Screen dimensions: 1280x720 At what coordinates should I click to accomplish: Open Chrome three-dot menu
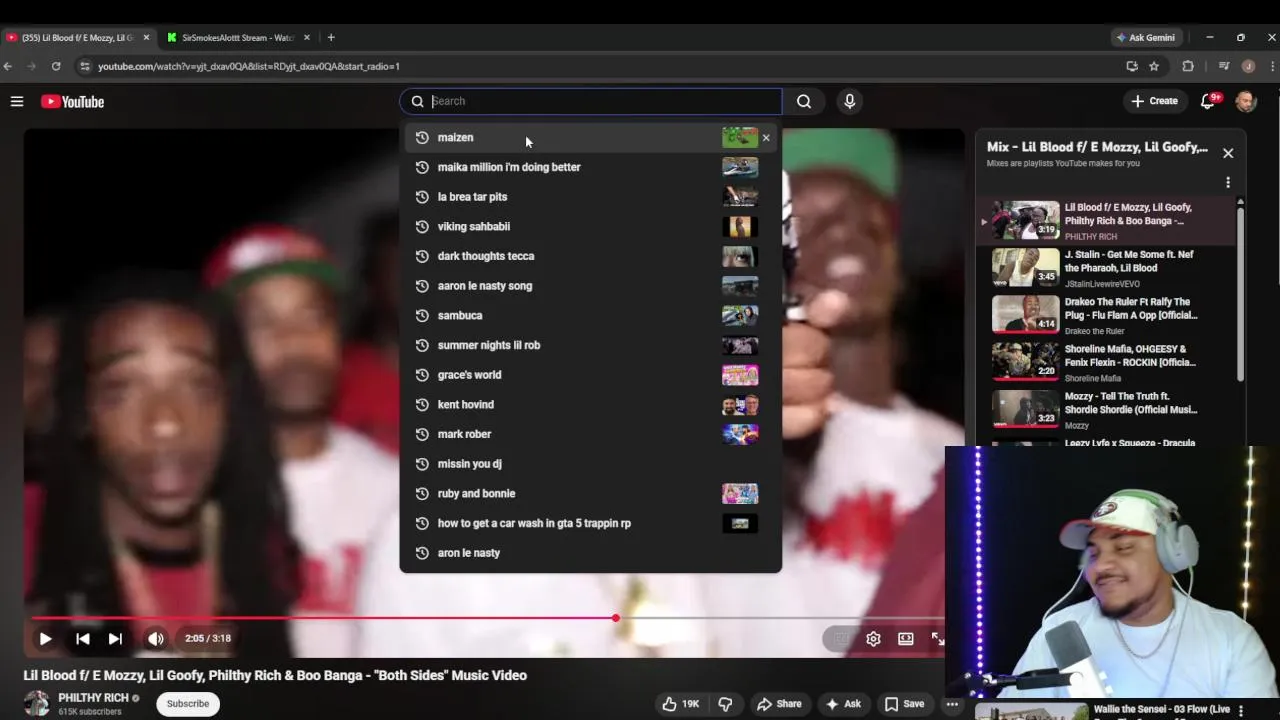1271,66
